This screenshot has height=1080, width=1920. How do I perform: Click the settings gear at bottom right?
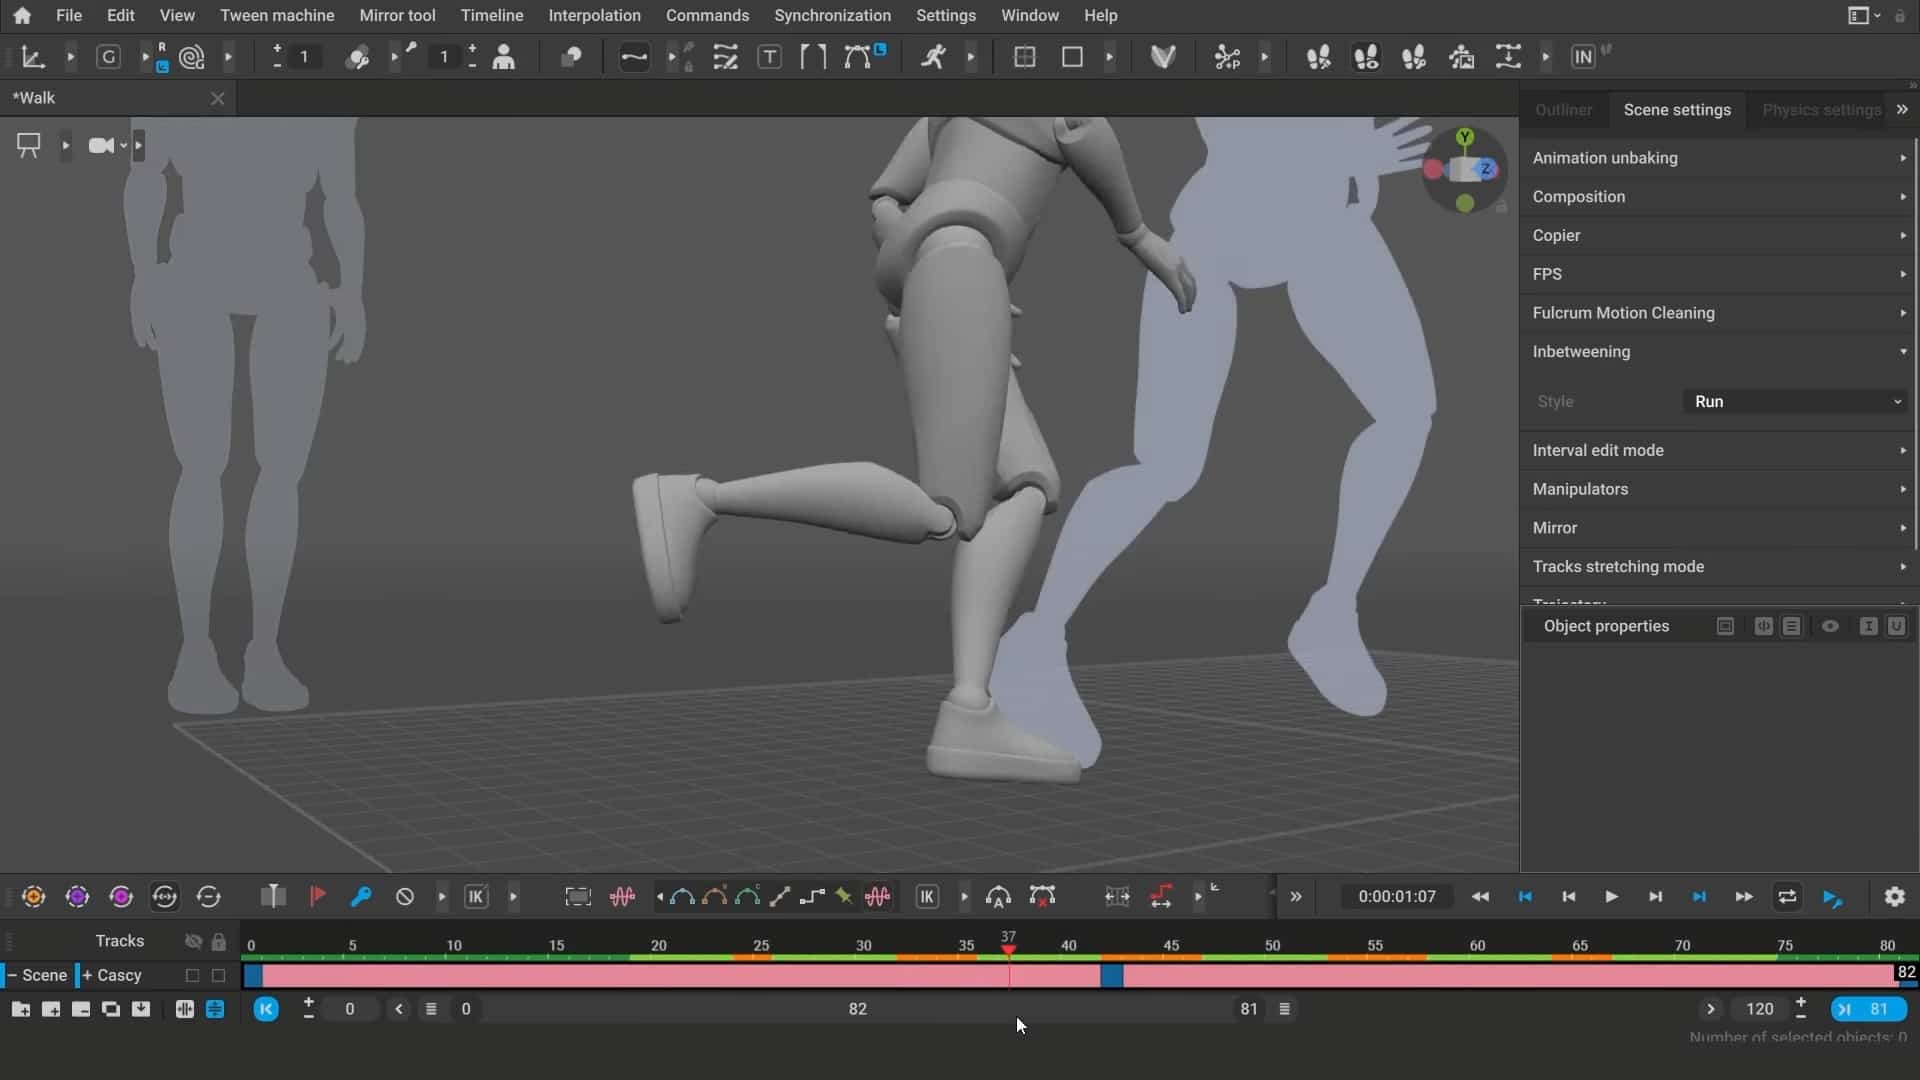point(1894,897)
